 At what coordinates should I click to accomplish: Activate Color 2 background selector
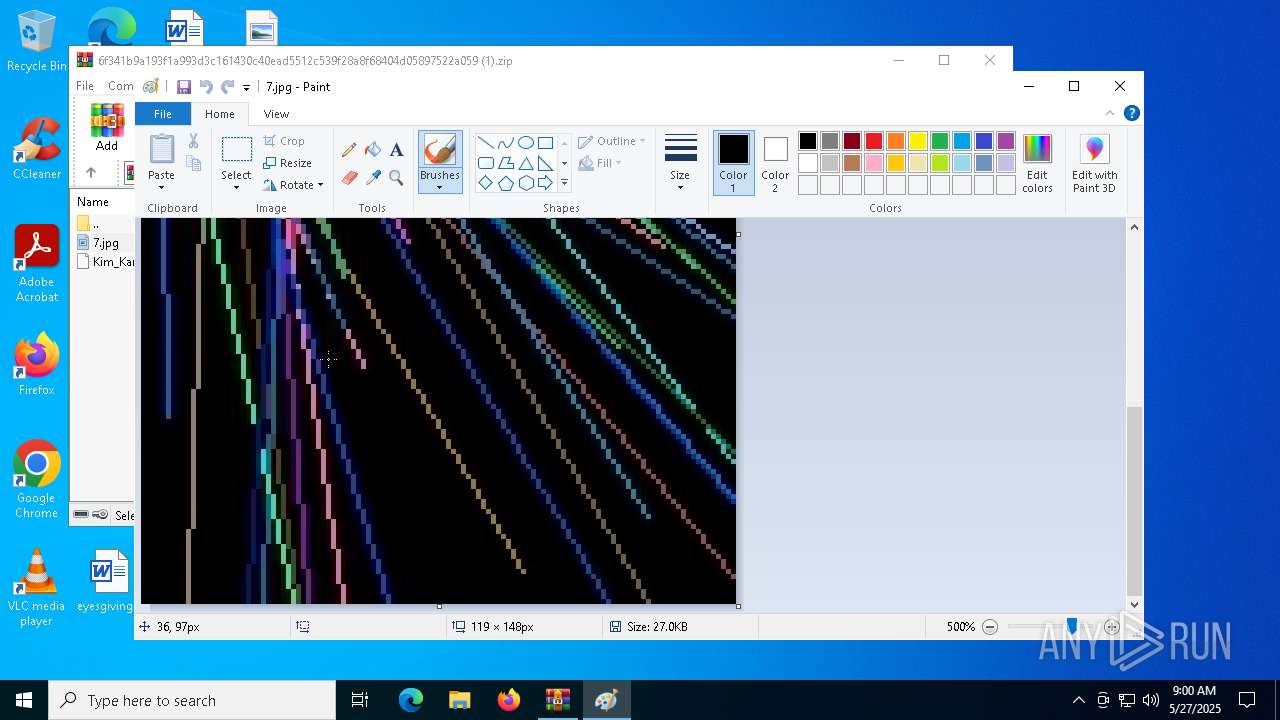[775, 163]
